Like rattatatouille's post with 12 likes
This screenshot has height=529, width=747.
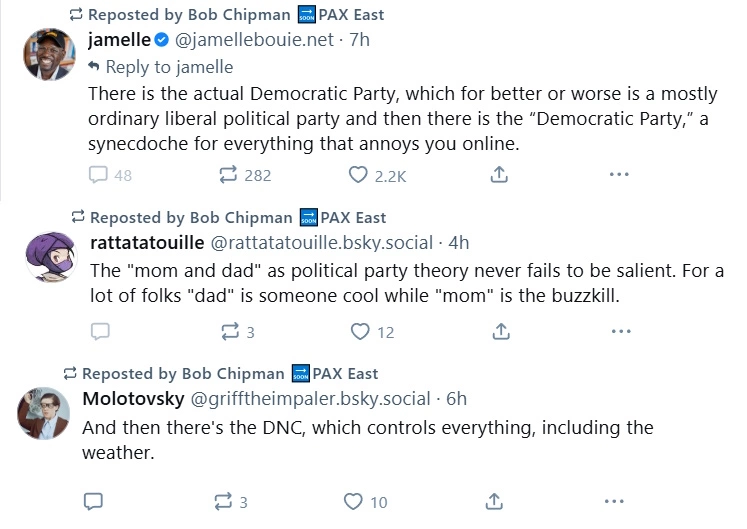(x=372, y=332)
